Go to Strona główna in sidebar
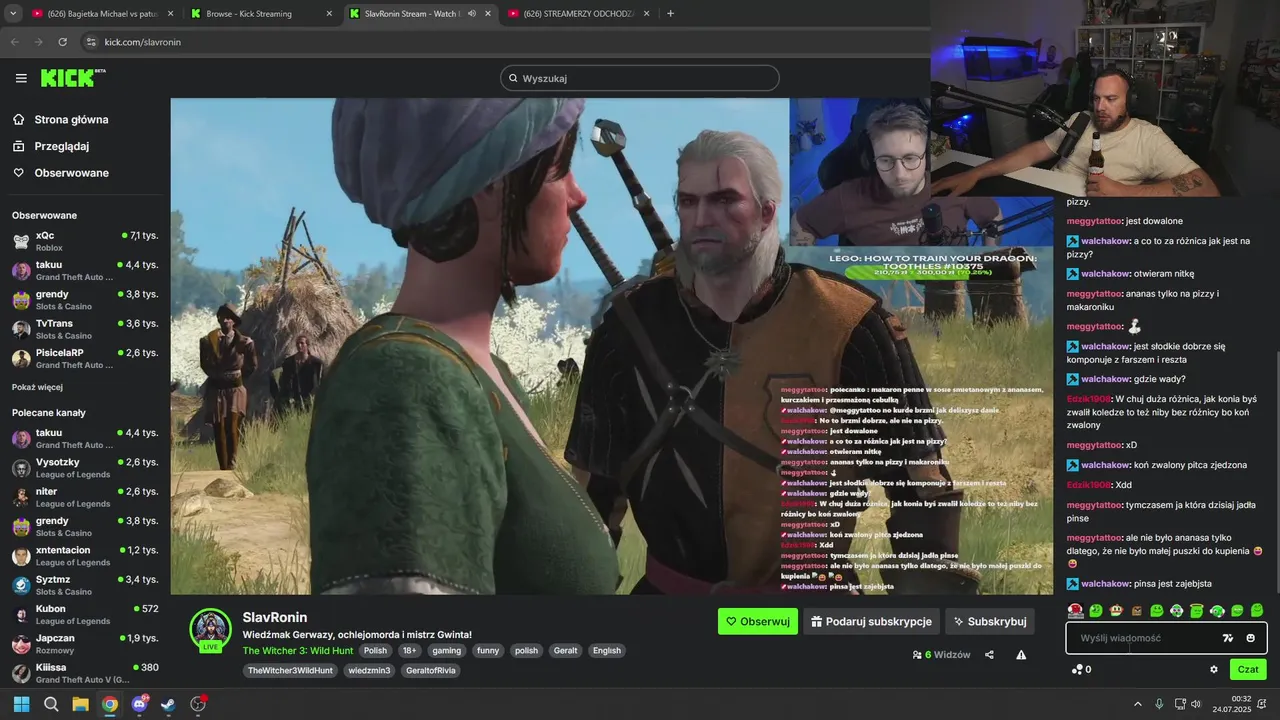 [71, 119]
